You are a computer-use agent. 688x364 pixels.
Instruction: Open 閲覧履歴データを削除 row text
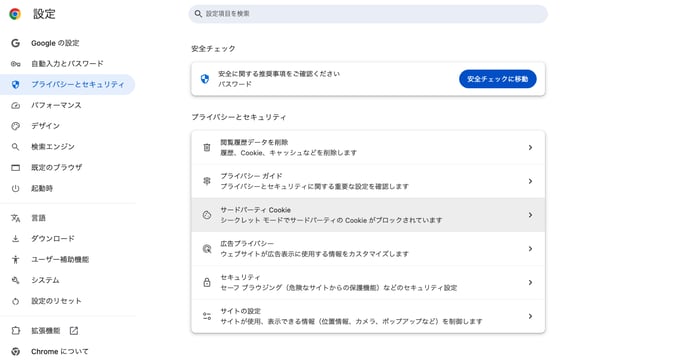288,147
